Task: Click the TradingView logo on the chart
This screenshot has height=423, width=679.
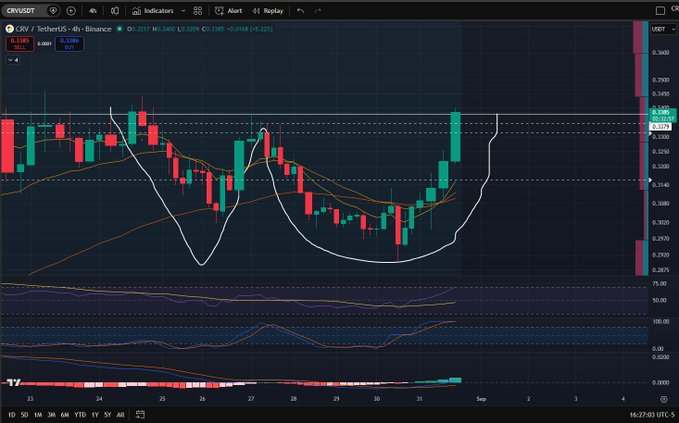Action: point(13,382)
